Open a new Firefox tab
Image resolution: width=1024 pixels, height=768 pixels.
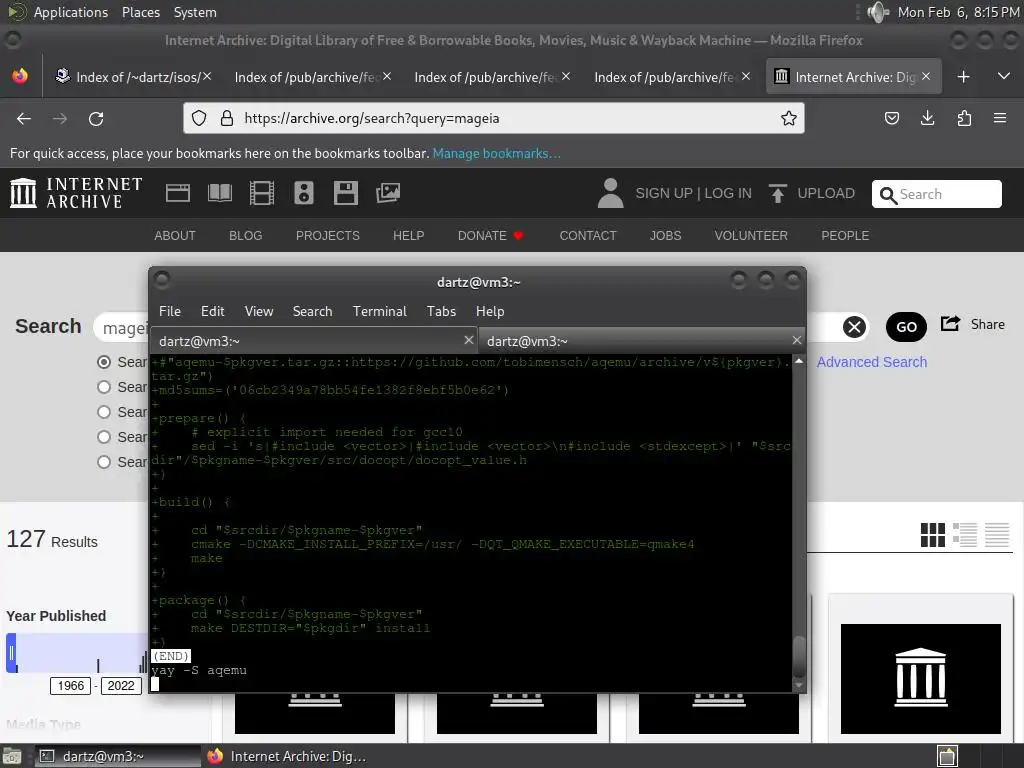(963, 76)
